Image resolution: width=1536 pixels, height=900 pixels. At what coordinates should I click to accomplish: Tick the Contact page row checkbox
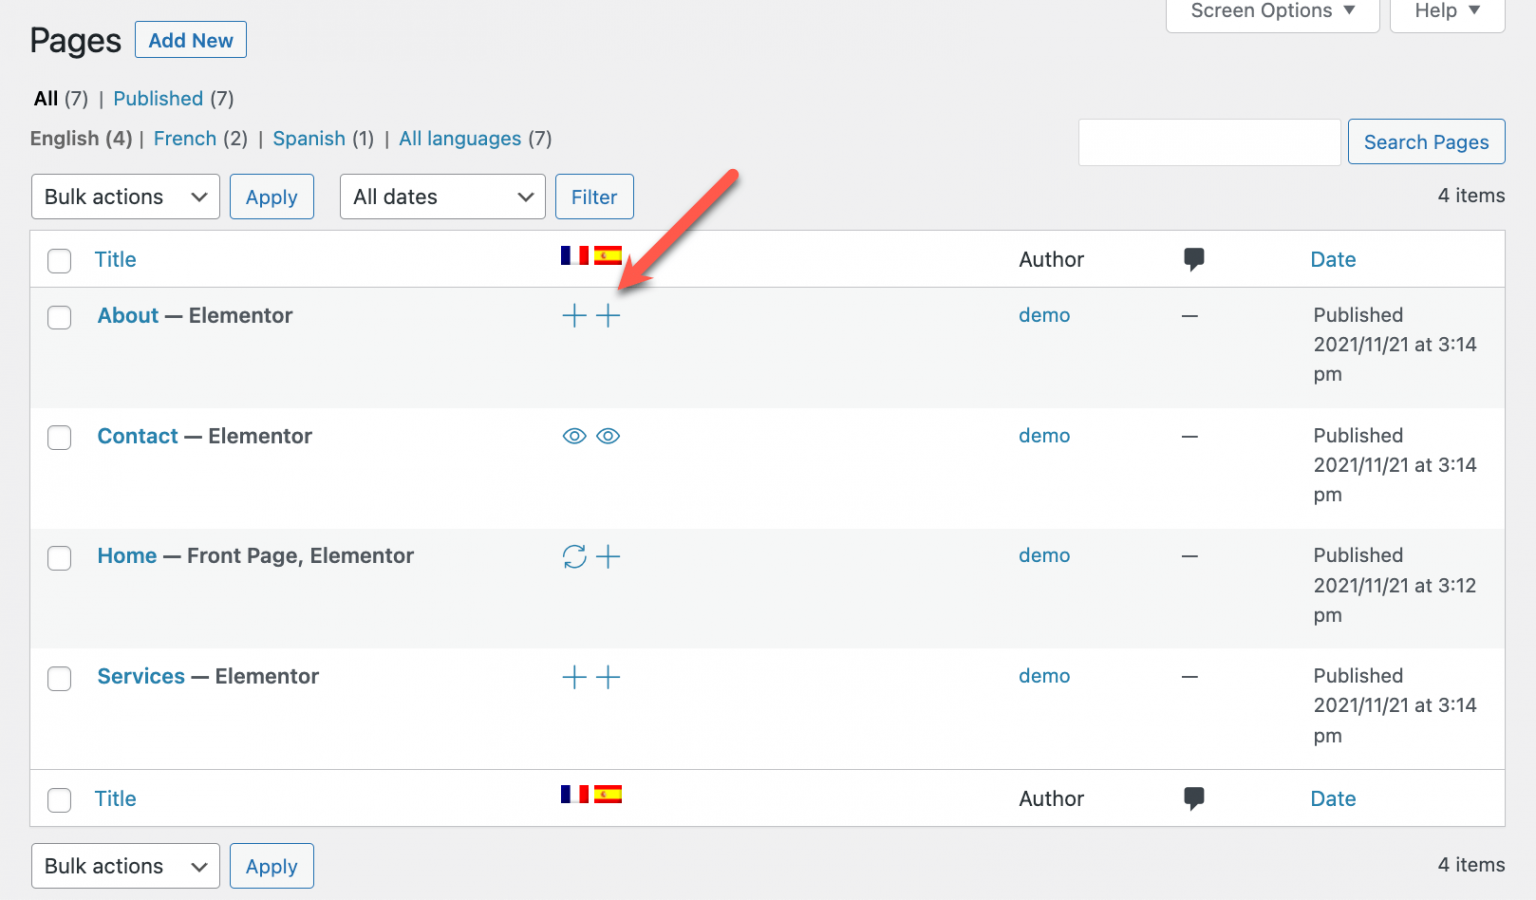60,438
